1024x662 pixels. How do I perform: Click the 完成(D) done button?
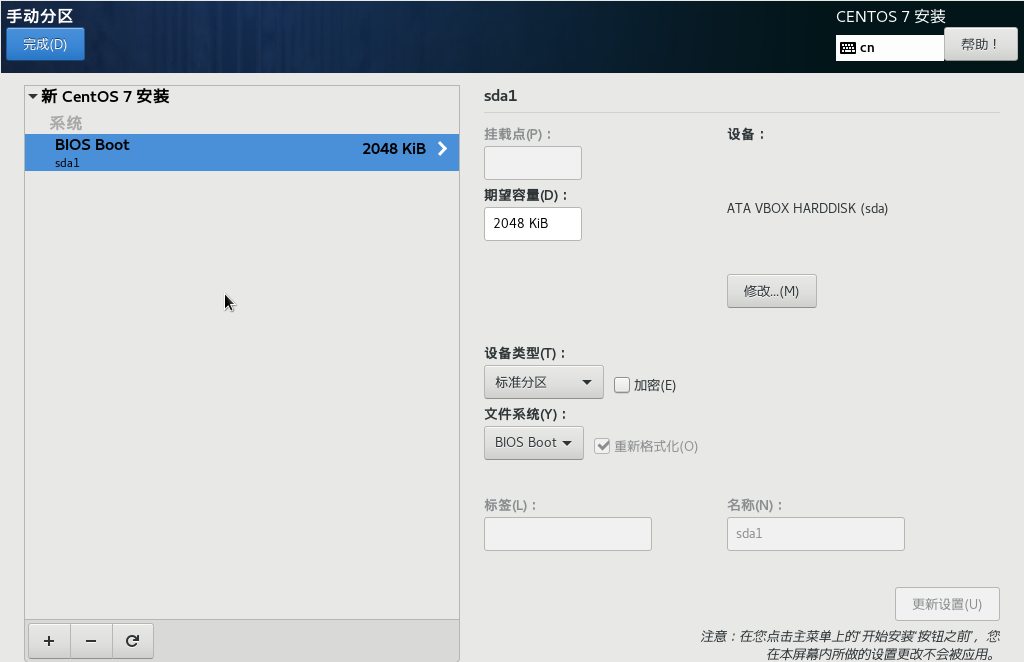click(x=45, y=44)
